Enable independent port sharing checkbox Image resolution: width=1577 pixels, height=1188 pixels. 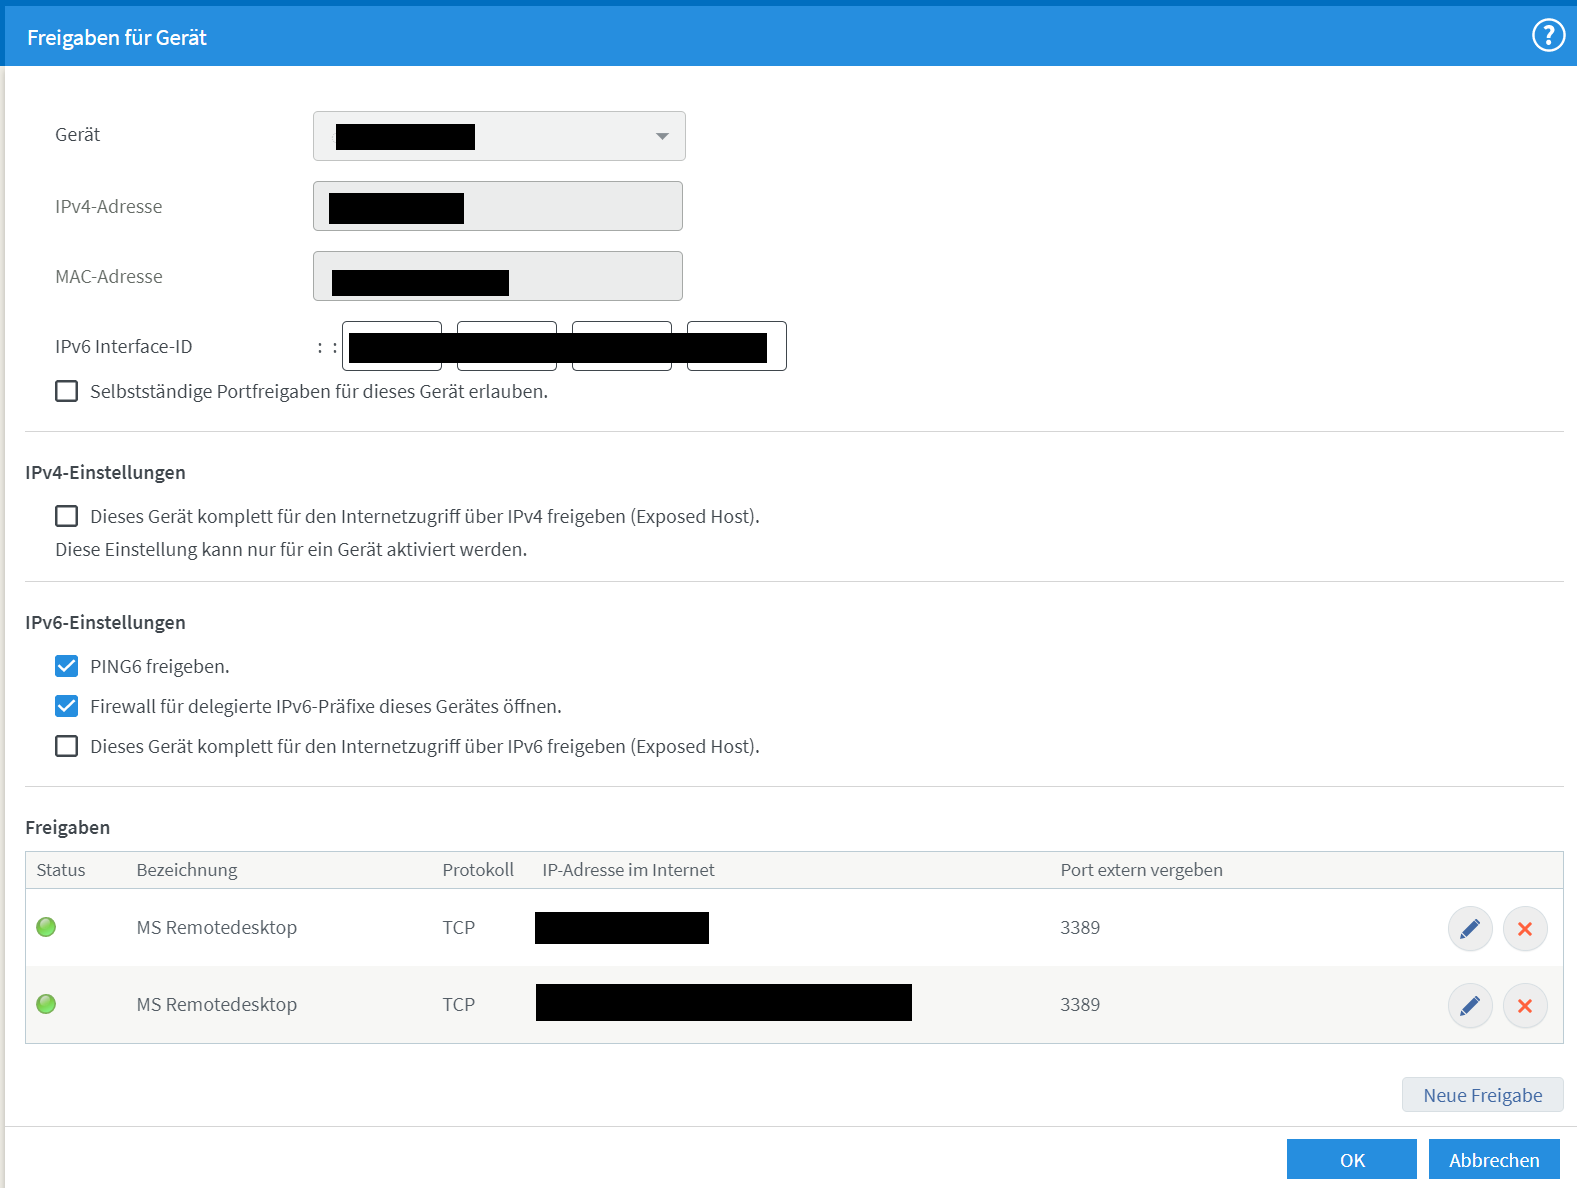click(x=67, y=391)
